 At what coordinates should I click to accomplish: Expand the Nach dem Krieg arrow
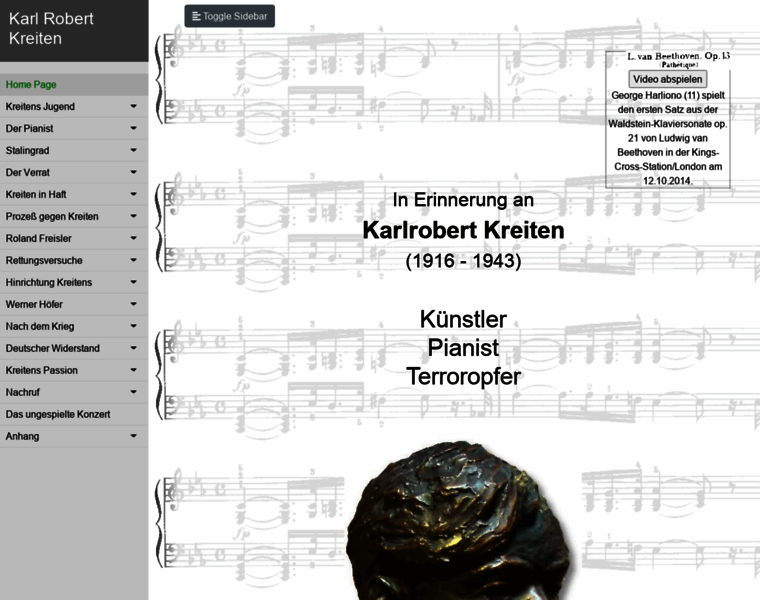tap(133, 326)
